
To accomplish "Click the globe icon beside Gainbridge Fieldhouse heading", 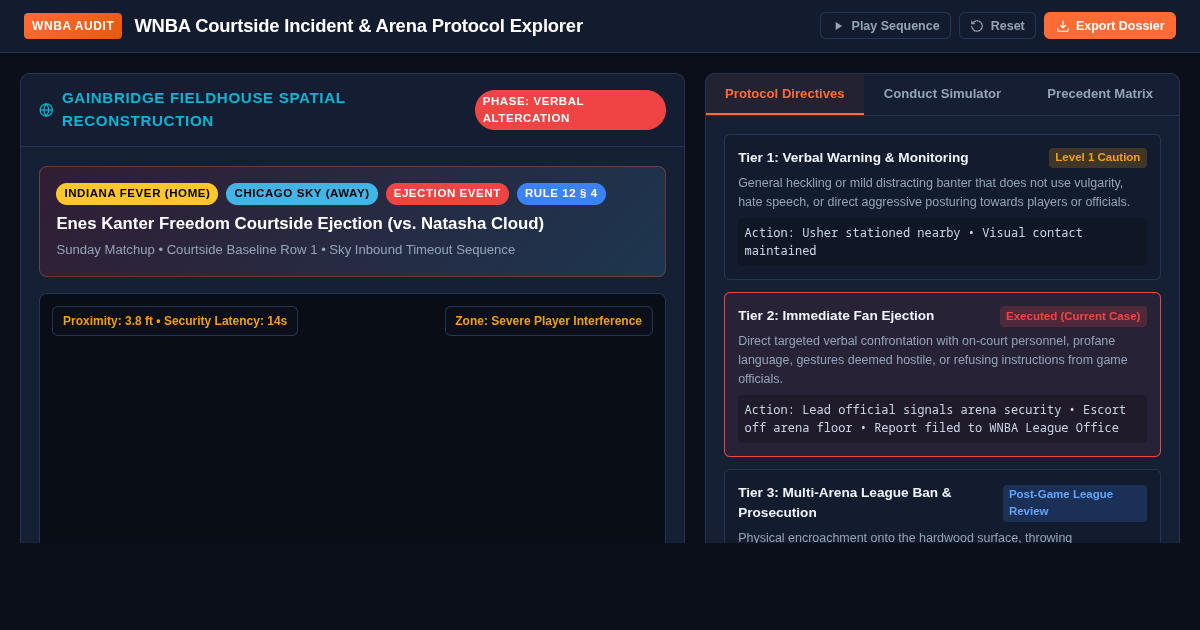I will (46, 110).
